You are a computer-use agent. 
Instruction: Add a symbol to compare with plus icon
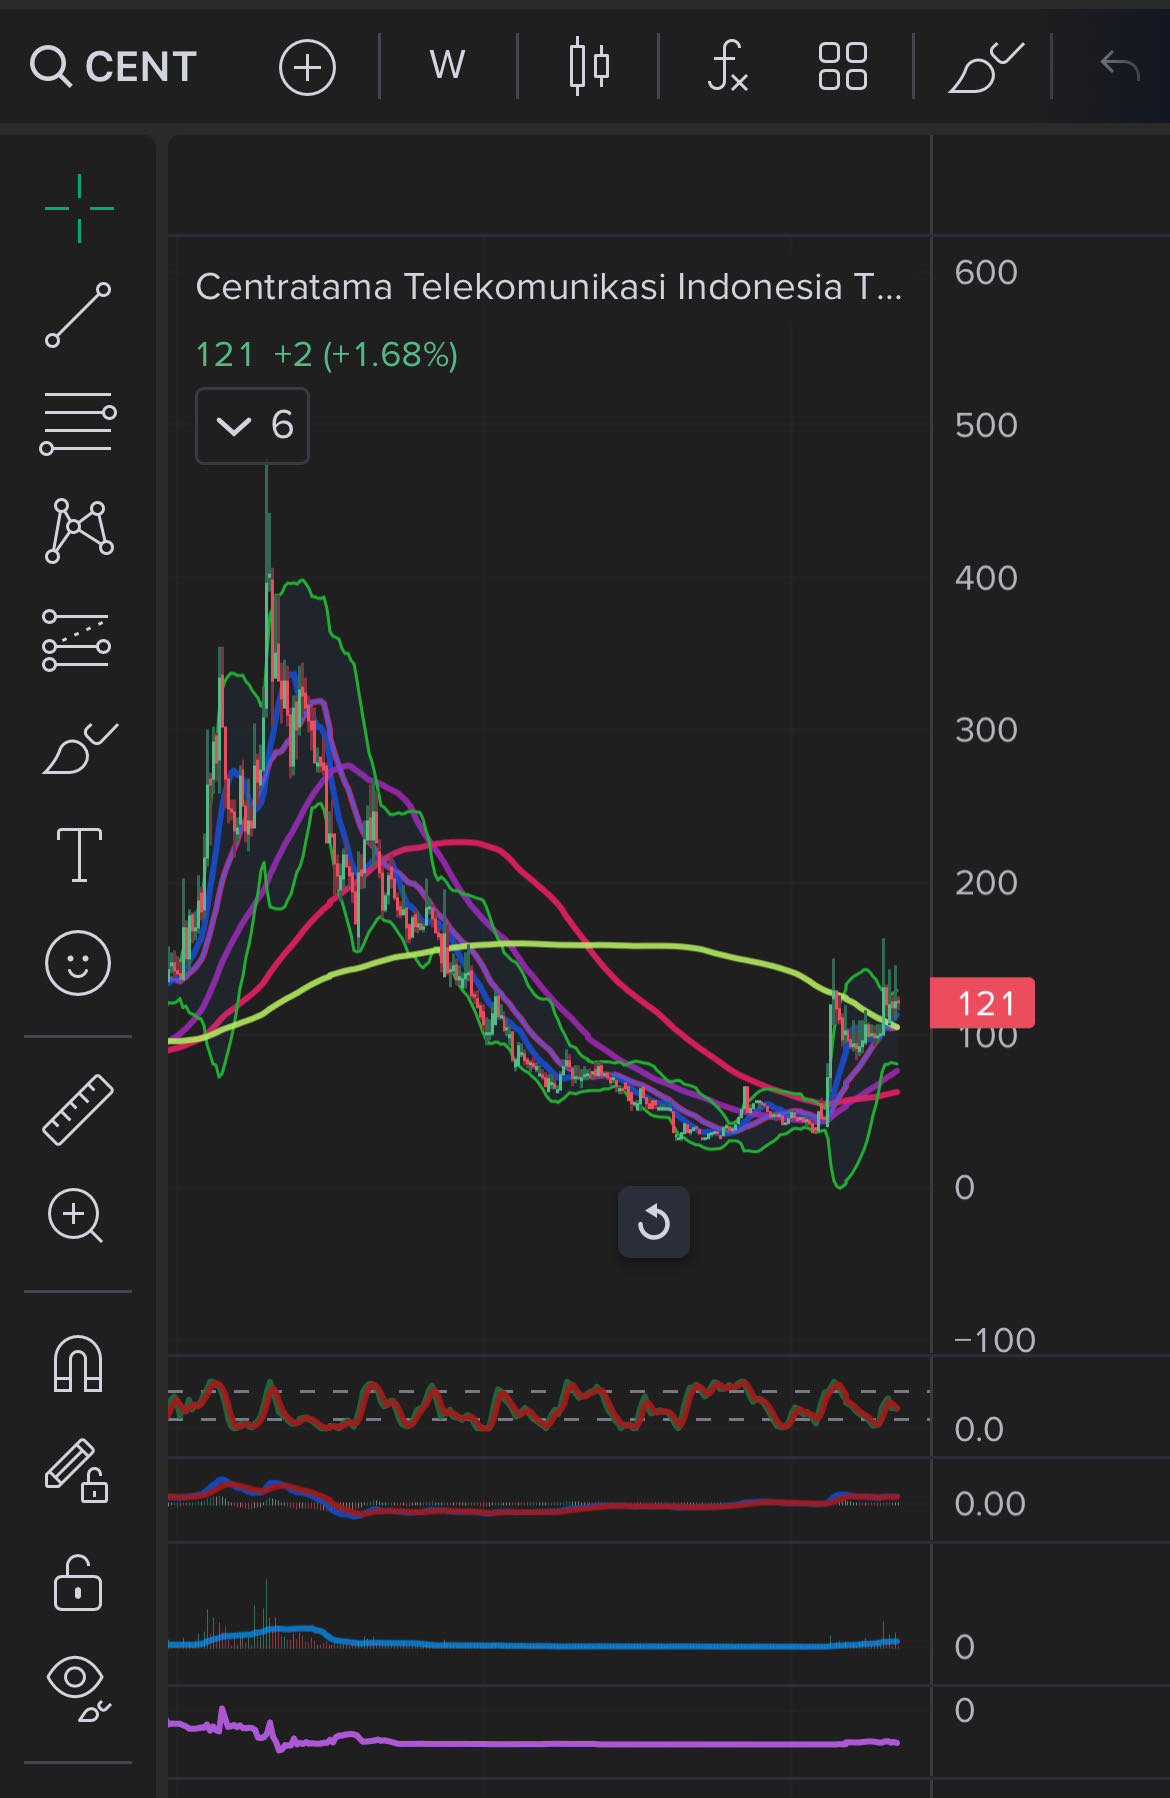coord(307,67)
